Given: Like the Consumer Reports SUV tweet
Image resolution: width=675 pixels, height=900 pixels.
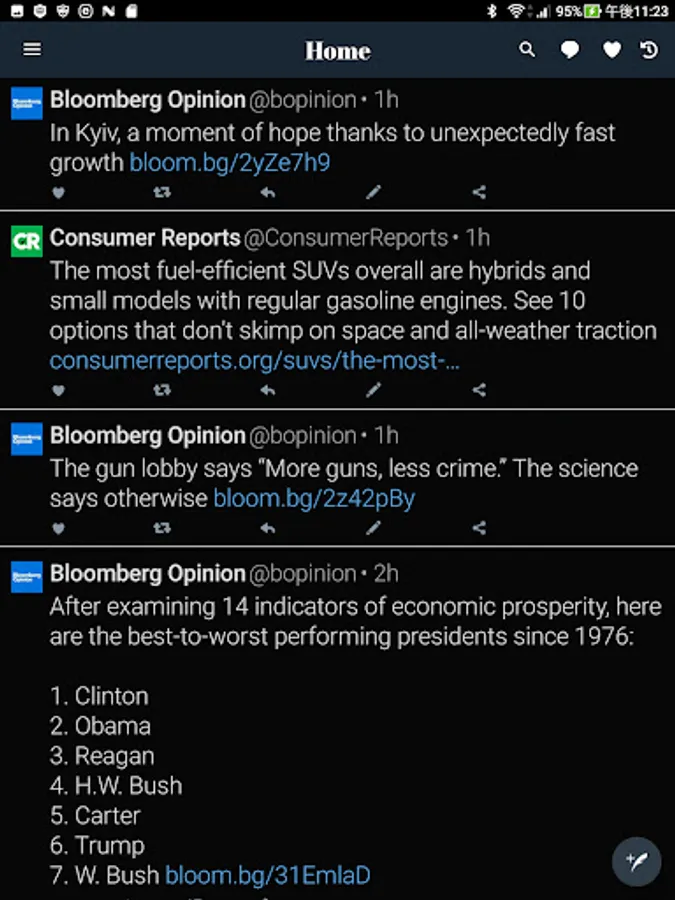Looking at the screenshot, I should pos(58,390).
